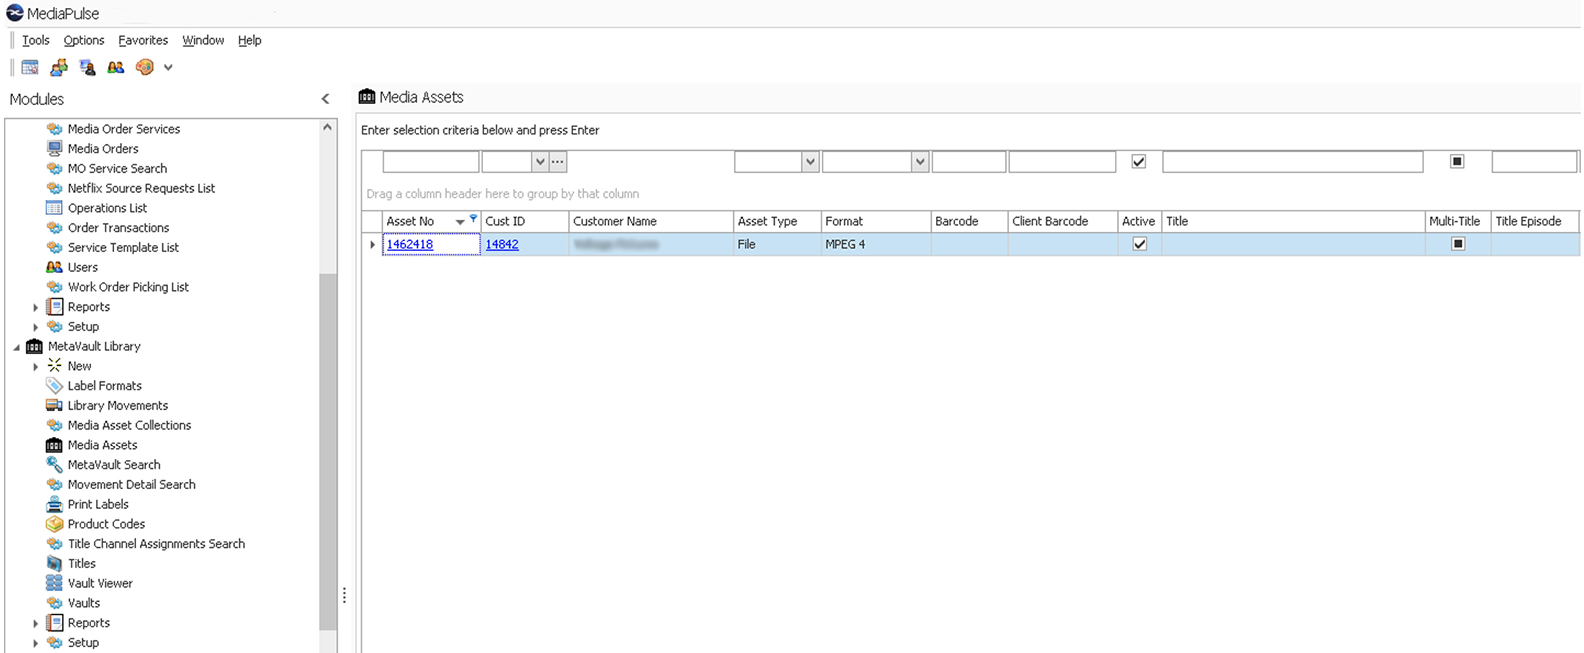Click the Modules panel scrollbar up arrow
1584x653 pixels.
click(x=327, y=128)
